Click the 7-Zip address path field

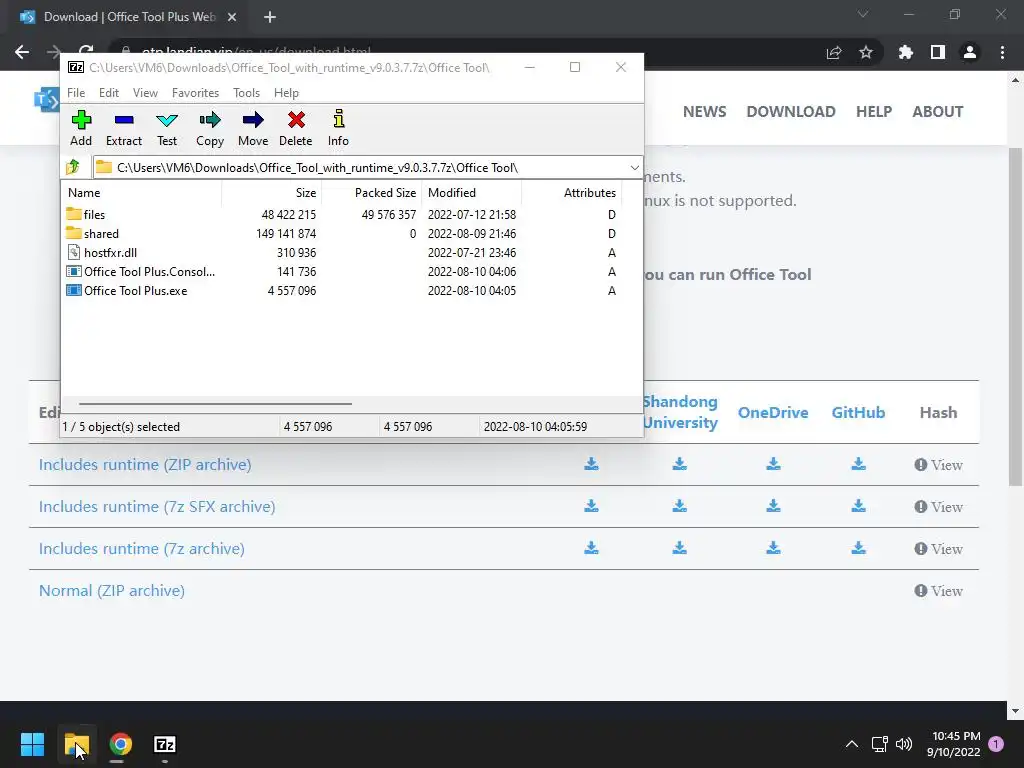click(x=368, y=168)
